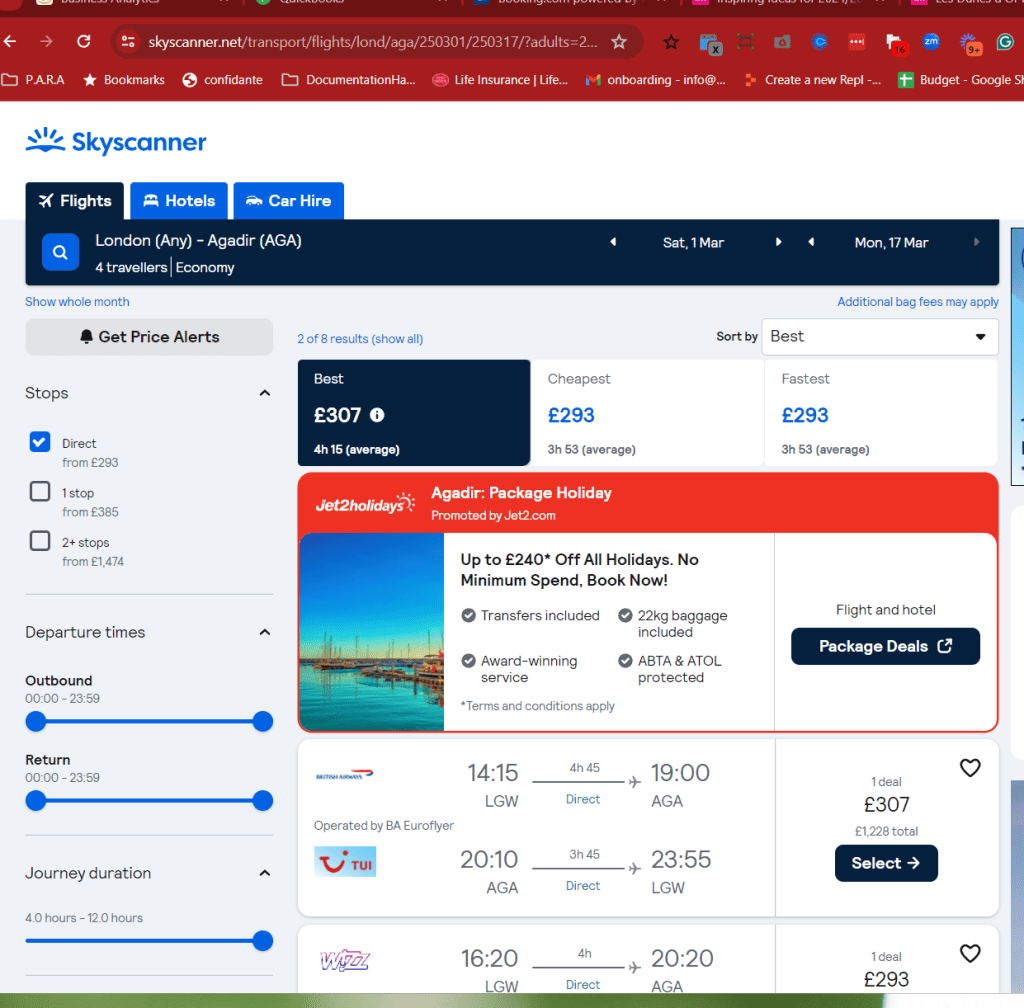Click the Jet2holidays harbour image

click(x=372, y=632)
